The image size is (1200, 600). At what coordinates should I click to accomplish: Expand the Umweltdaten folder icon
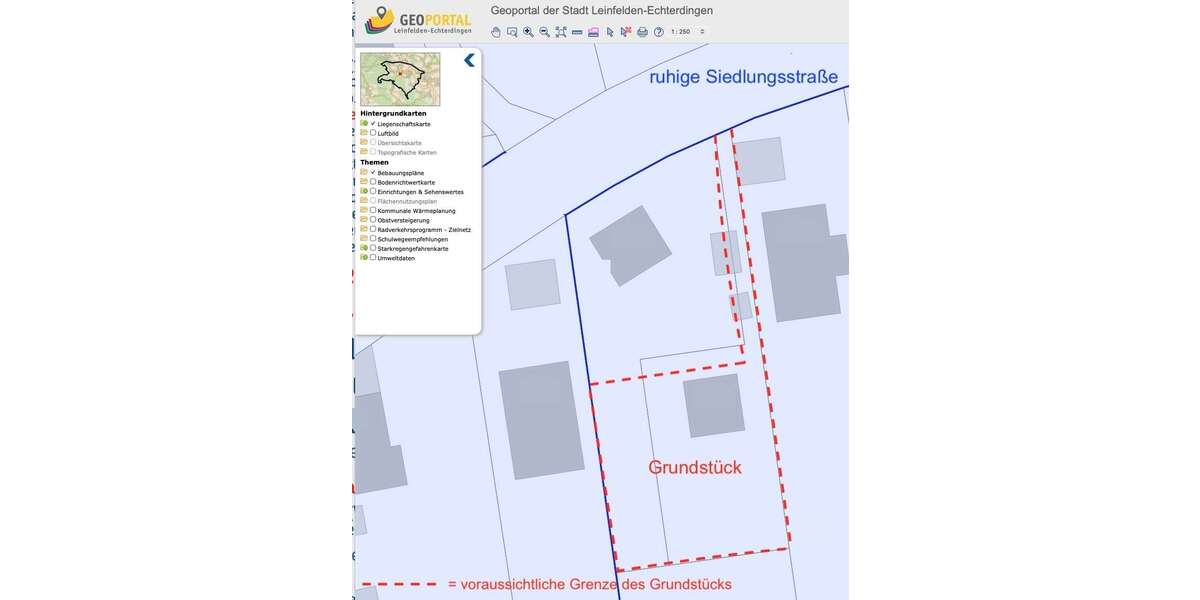pyautogui.click(x=364, y=258)
